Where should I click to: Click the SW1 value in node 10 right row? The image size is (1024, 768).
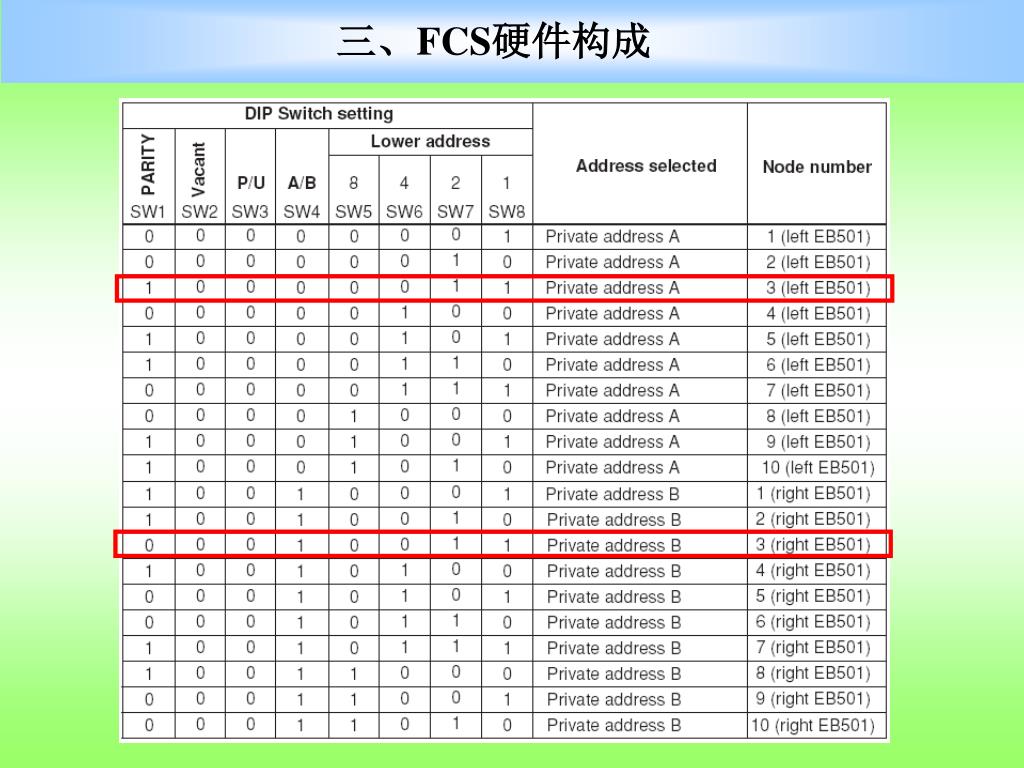(x=149, y=725)
